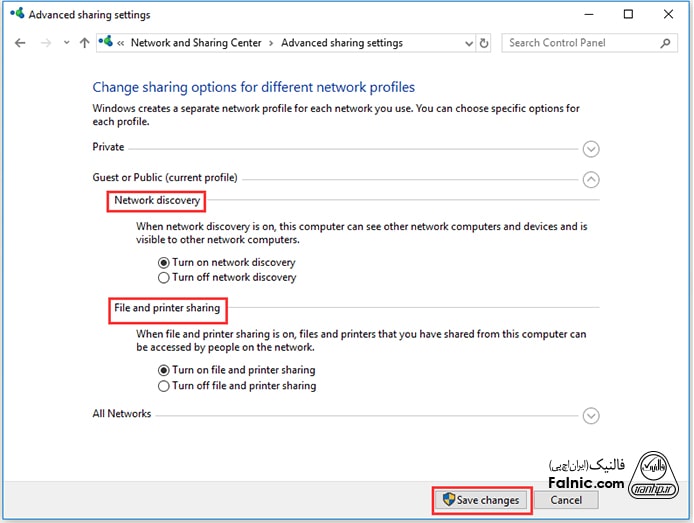
Task: Click the Search Control Panel field
Action: (580, 43)
